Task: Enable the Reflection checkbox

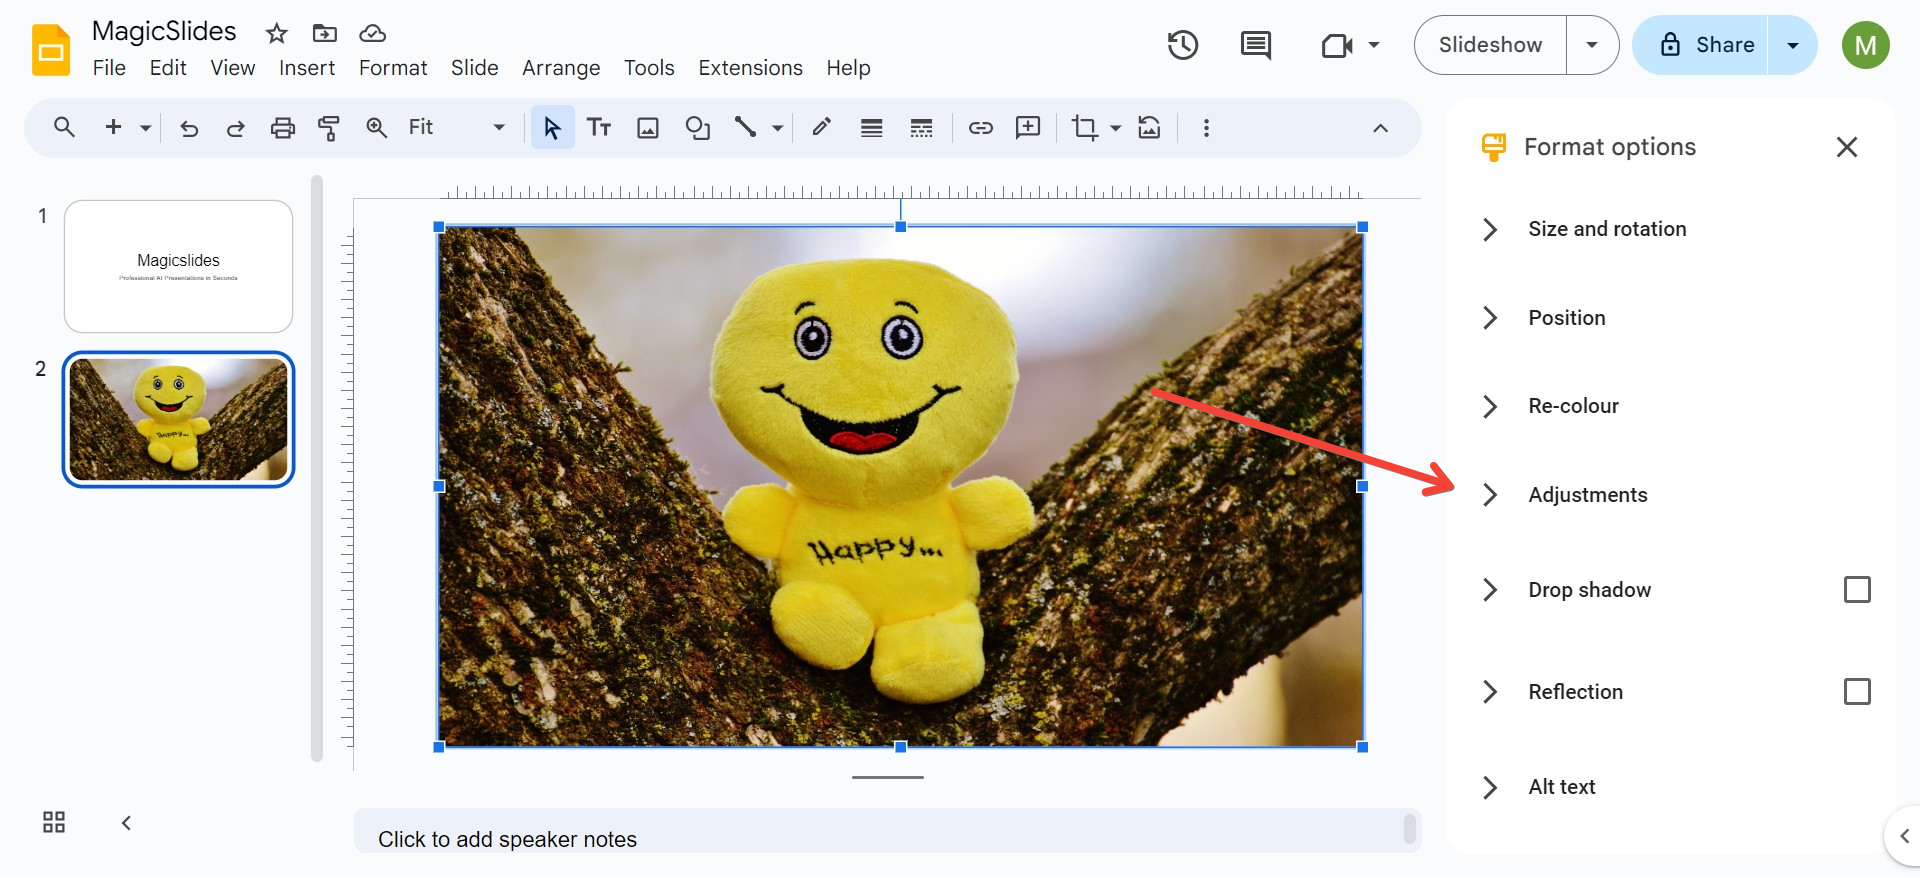Action: [1856, 692]
